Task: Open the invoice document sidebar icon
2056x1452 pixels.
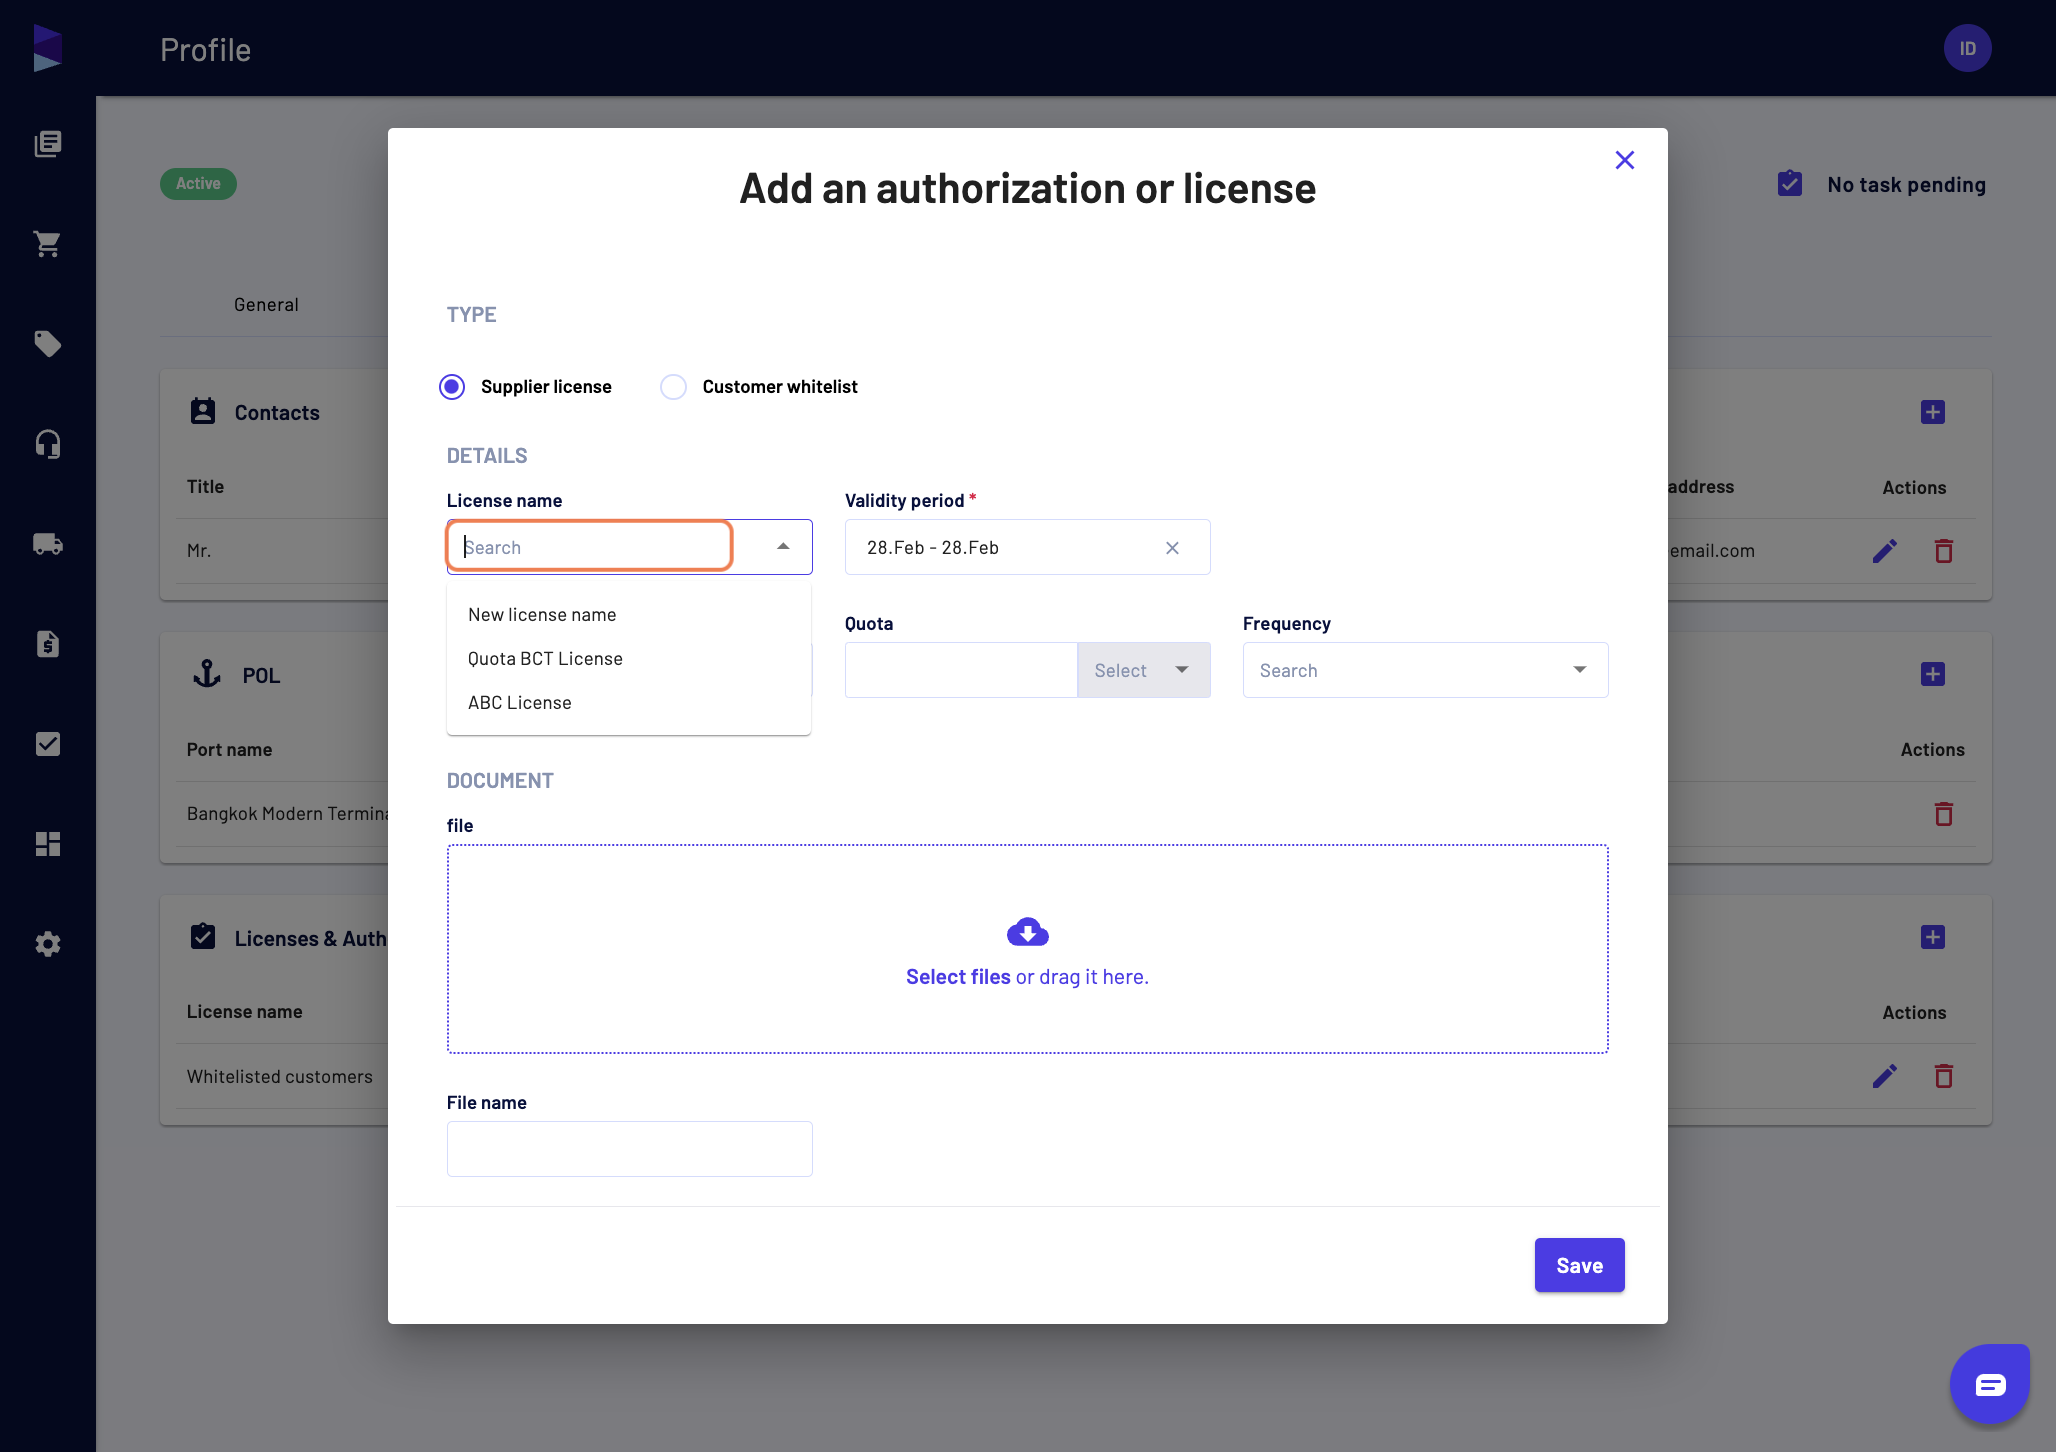Action: coord(48,644)
